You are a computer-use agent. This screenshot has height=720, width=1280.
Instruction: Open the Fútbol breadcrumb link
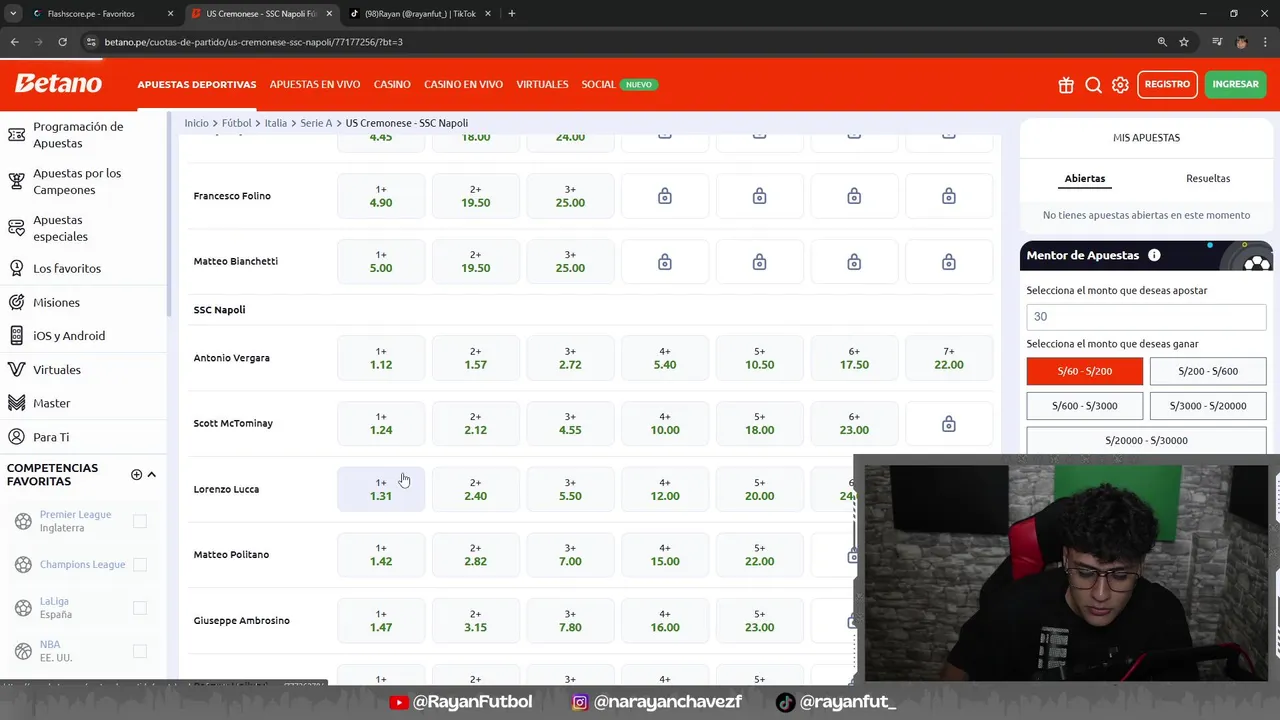coord(237,123)
